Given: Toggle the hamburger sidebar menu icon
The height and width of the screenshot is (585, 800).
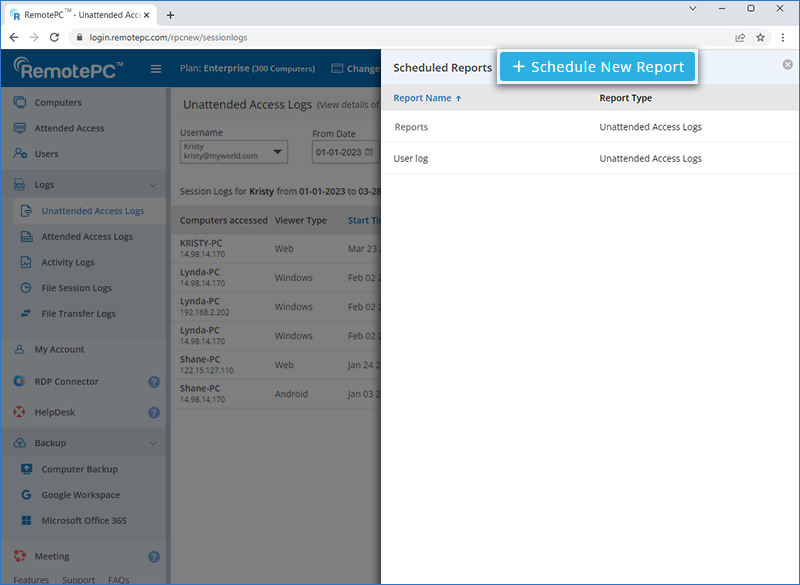Looking at the screenshot, I should [x=155, y=69].
